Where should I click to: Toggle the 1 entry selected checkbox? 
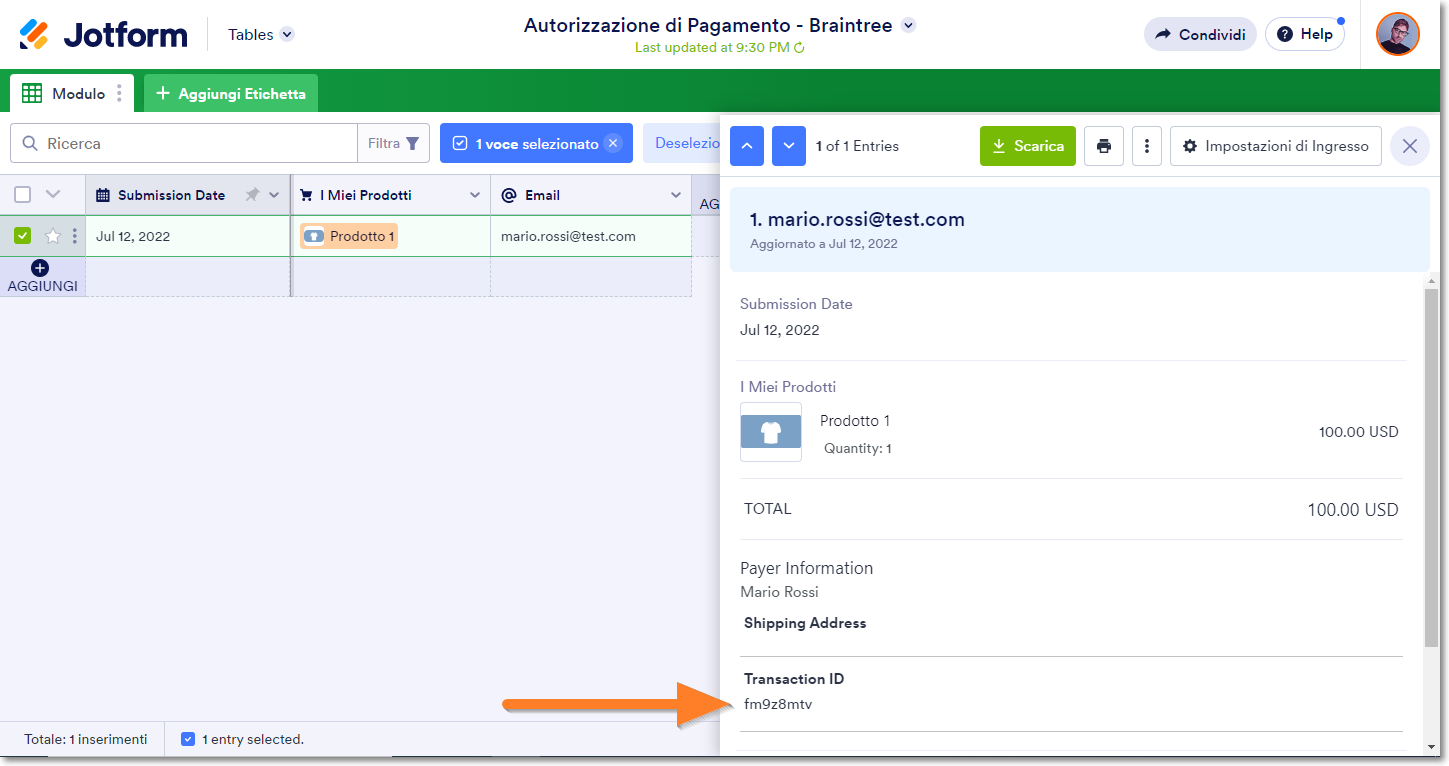pos(188,739)
